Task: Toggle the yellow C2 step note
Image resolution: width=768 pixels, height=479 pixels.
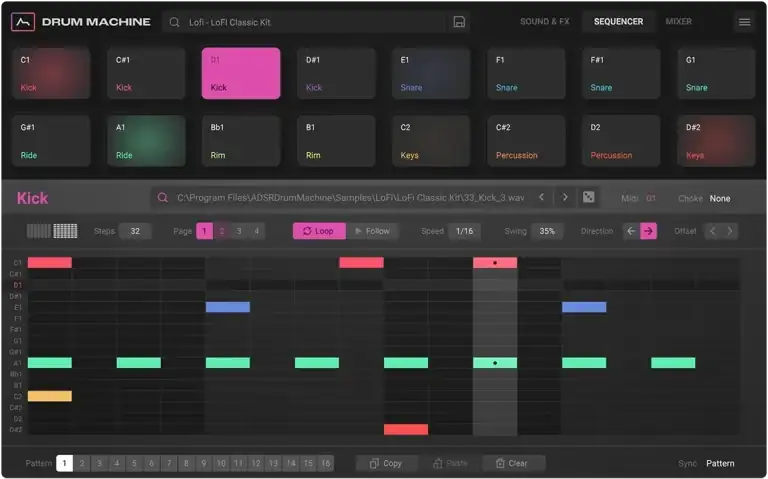Action: (50, 396)
